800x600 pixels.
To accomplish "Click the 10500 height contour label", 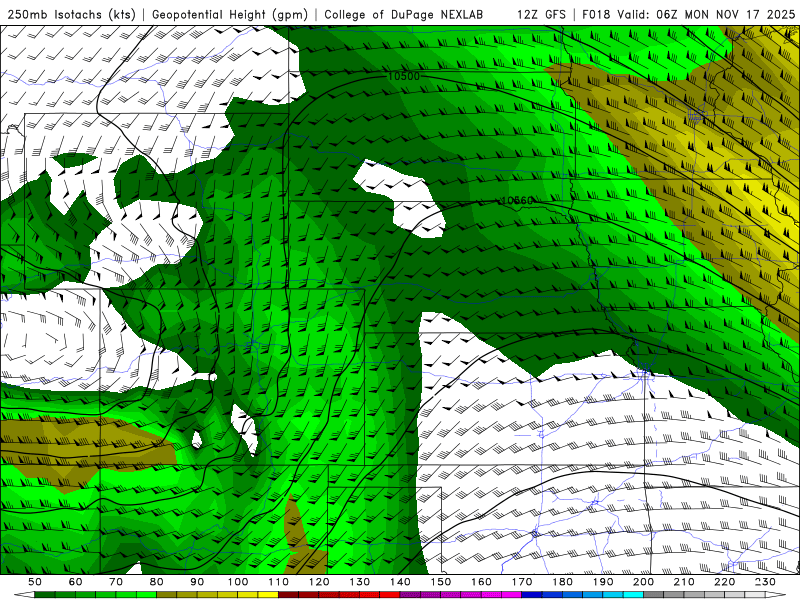I will (x=404, y=77).
